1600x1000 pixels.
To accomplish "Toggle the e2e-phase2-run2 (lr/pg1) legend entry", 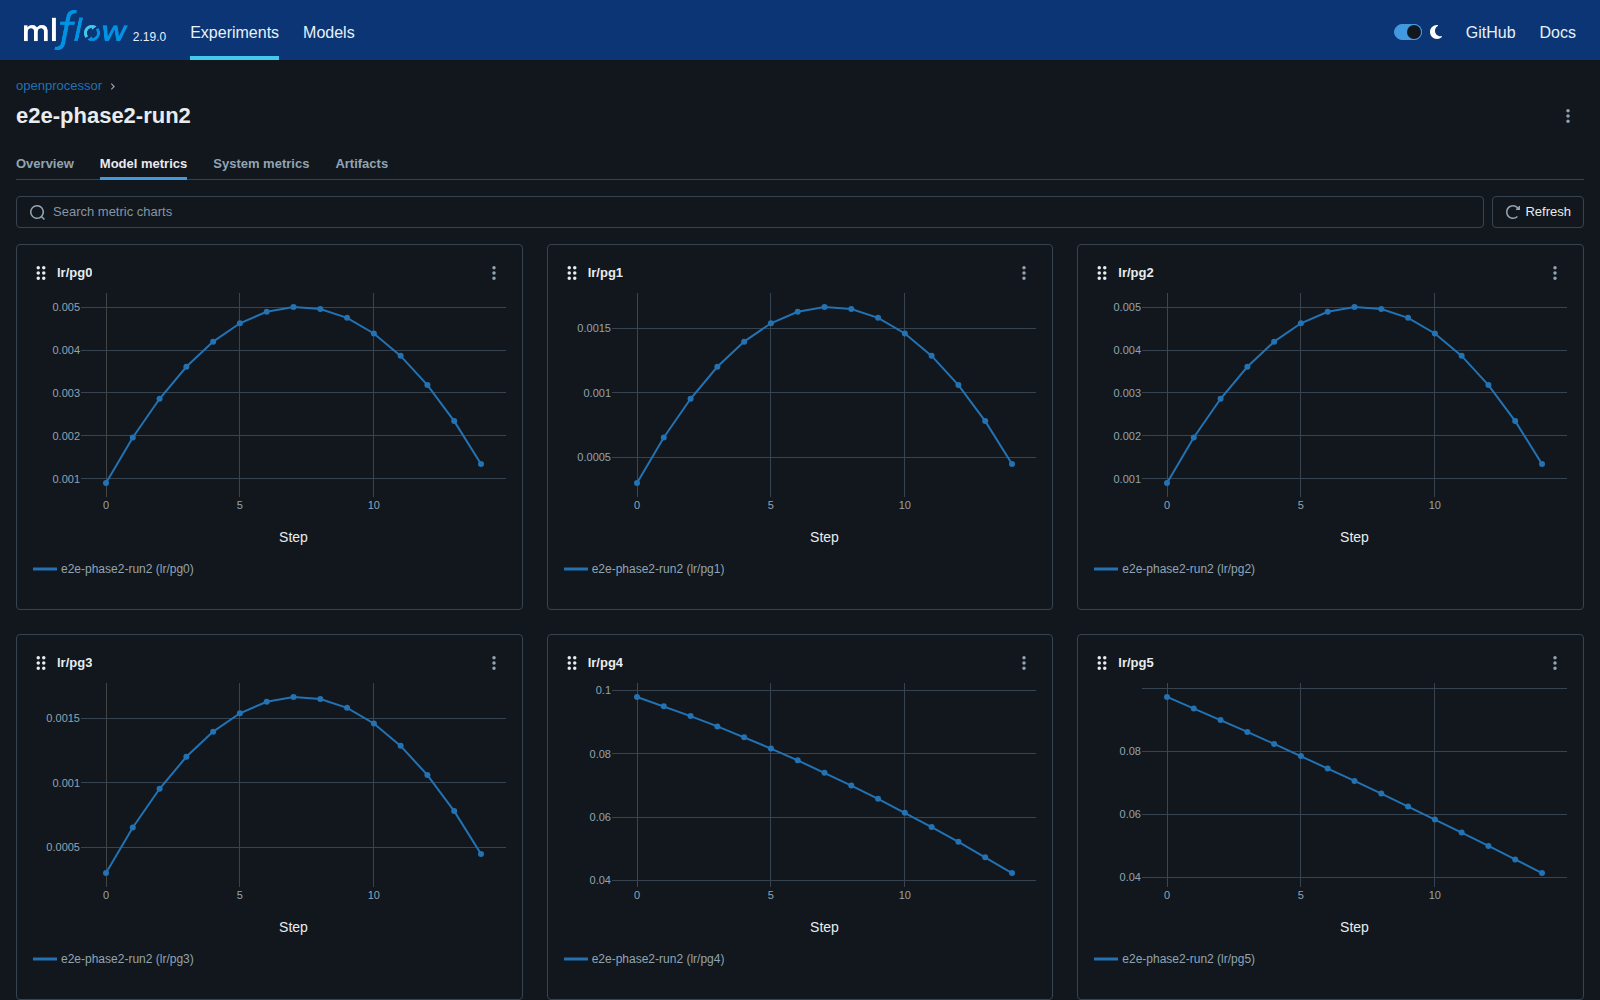I will coord(645,569).
